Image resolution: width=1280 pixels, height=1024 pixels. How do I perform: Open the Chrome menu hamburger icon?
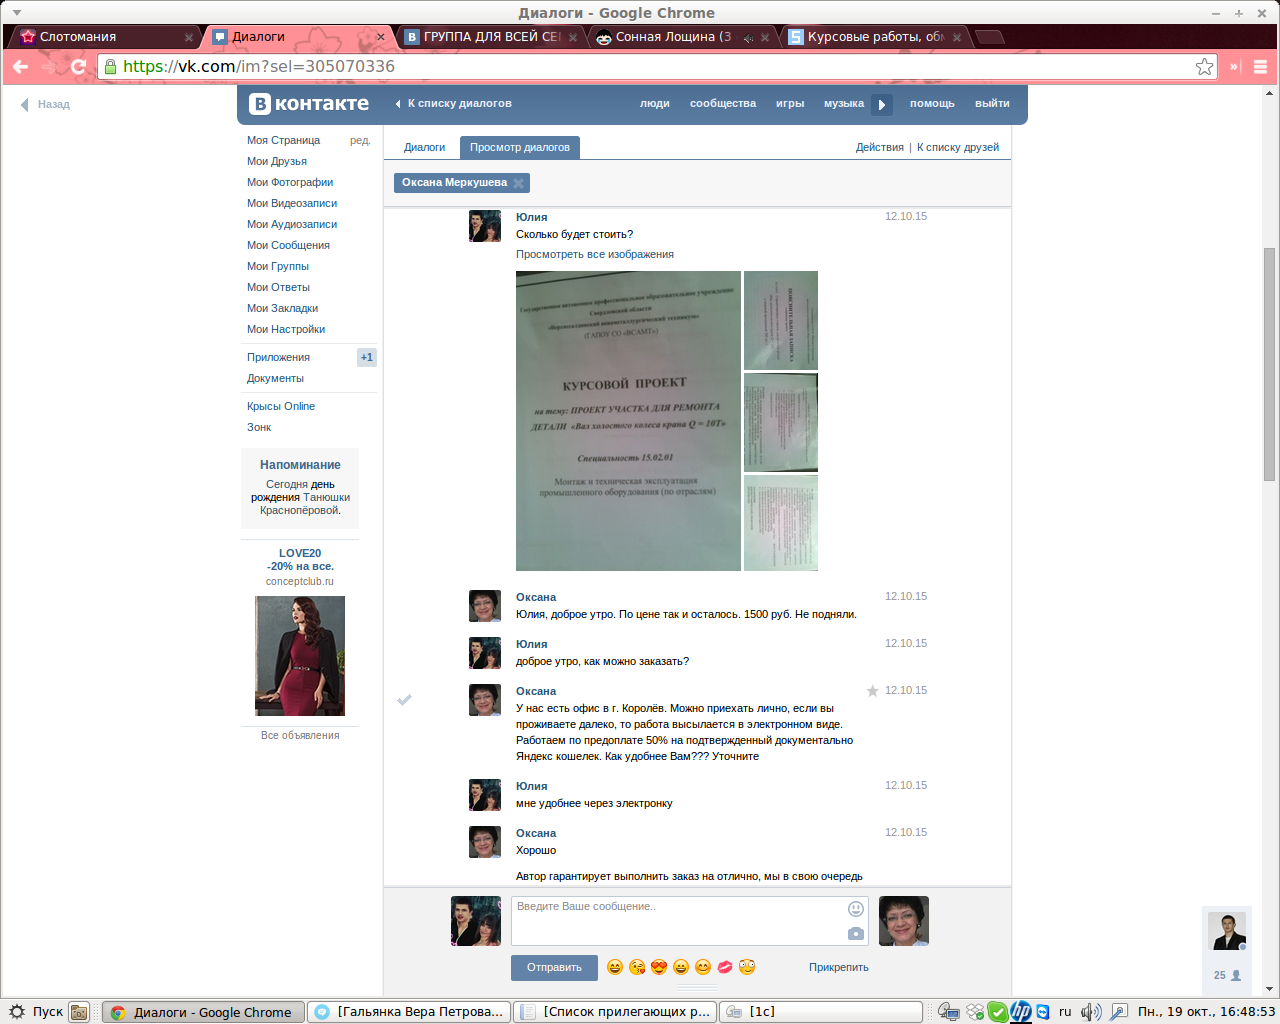point(1260,67)
